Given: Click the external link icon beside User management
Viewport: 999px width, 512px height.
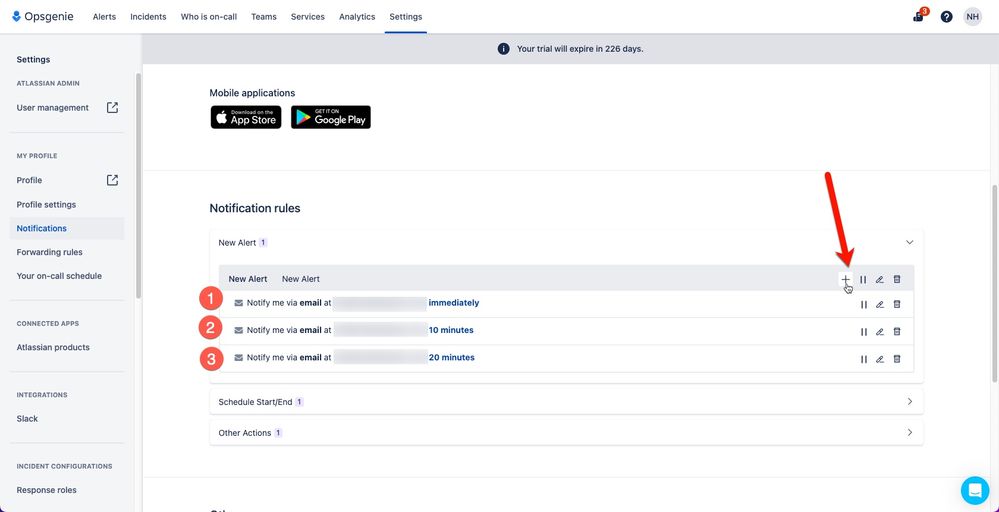Looking at the screenshot, I should pos(112,108).
